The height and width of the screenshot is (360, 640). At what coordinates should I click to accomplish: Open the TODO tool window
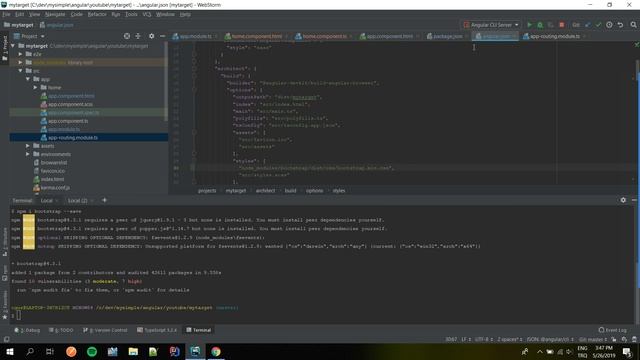pos(61,330)
